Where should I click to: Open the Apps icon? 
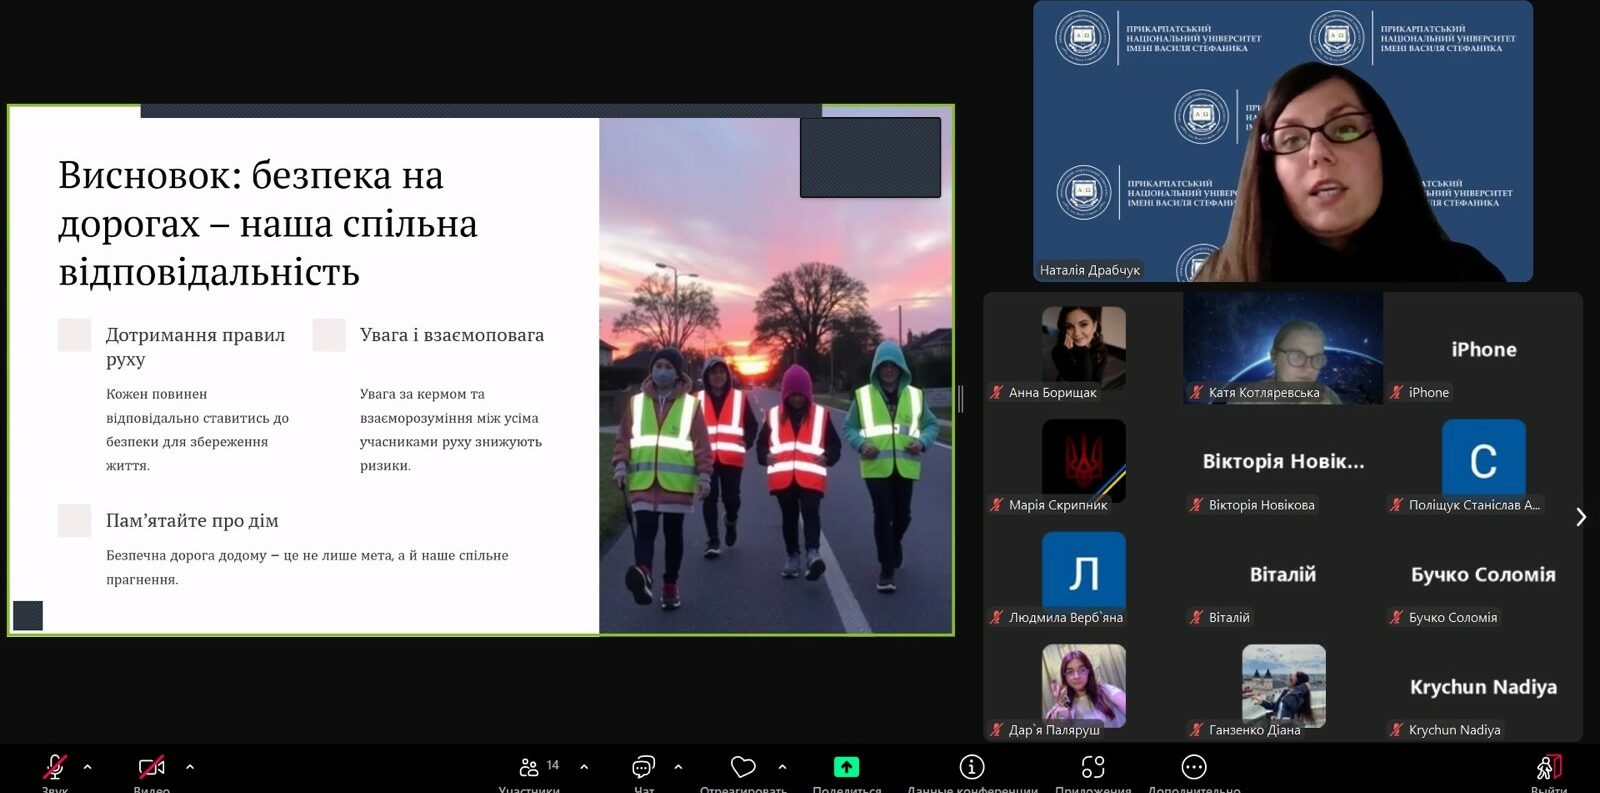click(x=1093, y=767)
